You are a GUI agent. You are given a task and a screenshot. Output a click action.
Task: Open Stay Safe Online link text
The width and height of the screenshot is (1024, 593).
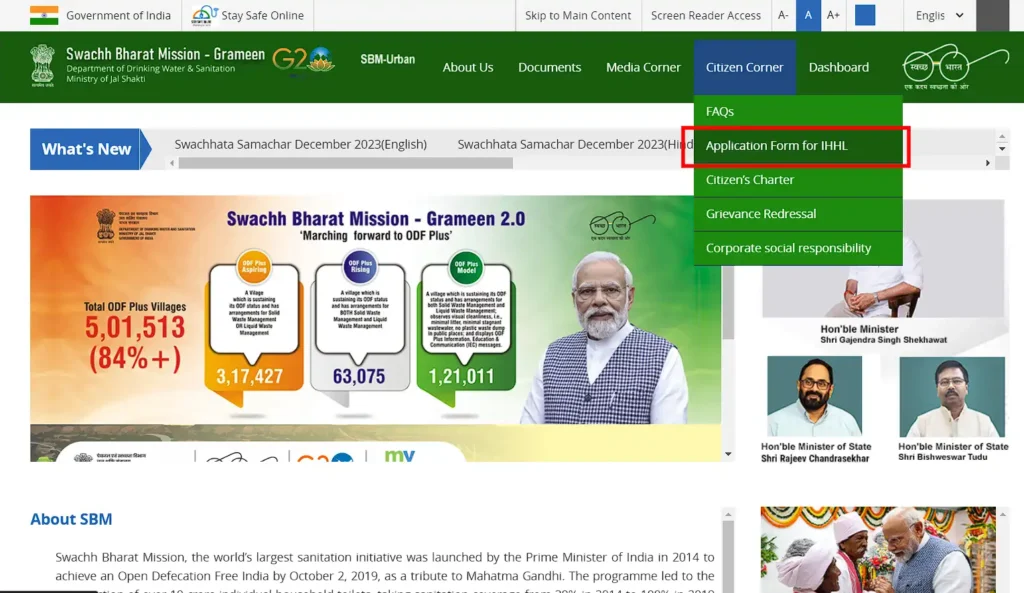(x=263, y=15)
